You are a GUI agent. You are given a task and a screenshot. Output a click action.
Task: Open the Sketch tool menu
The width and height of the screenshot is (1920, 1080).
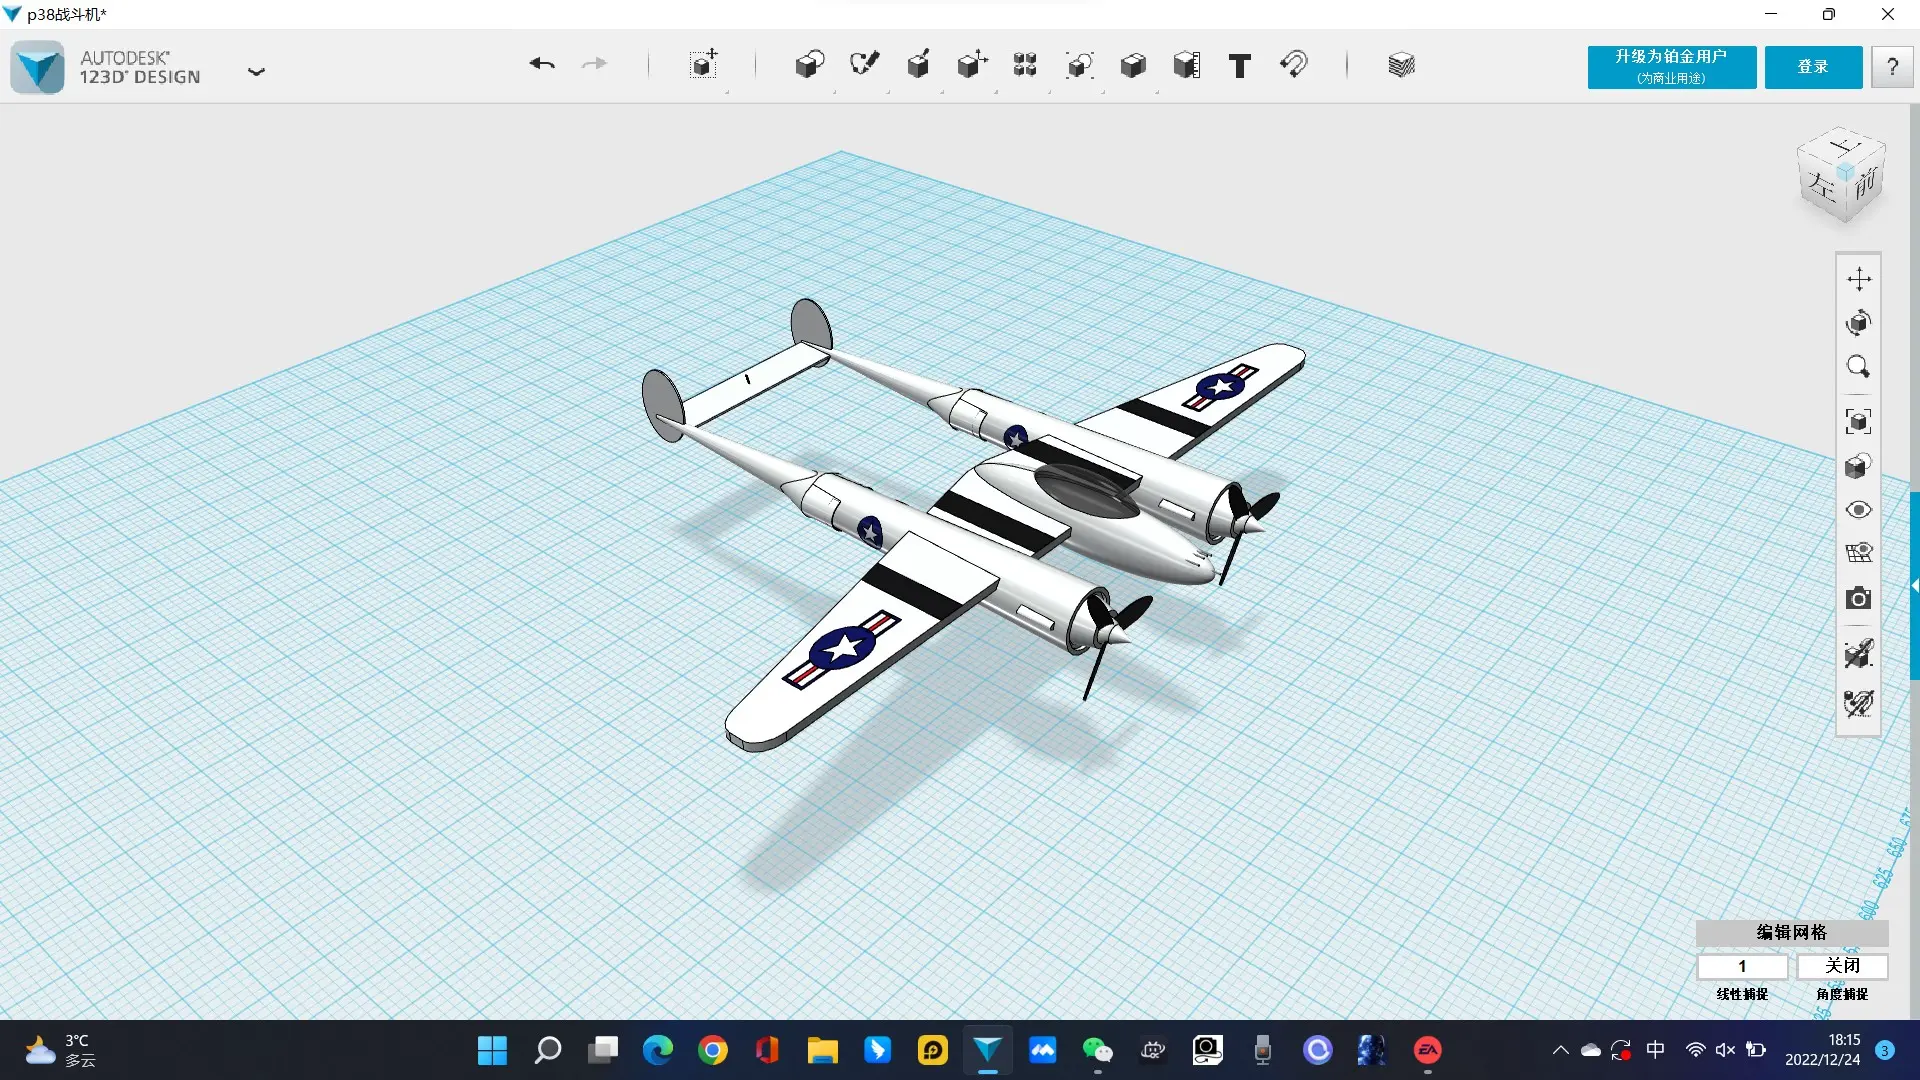pyautogui.click(x=864, y=65)
